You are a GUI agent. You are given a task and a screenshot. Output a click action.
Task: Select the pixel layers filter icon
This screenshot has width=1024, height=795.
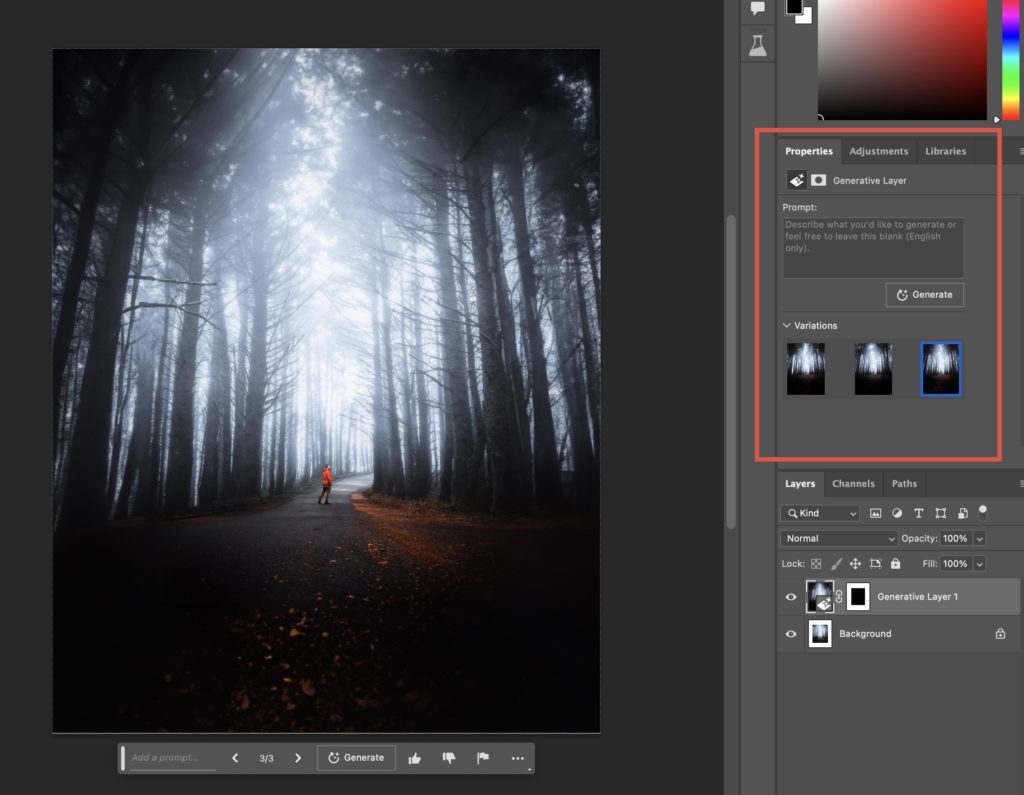(x=876, y=513)
